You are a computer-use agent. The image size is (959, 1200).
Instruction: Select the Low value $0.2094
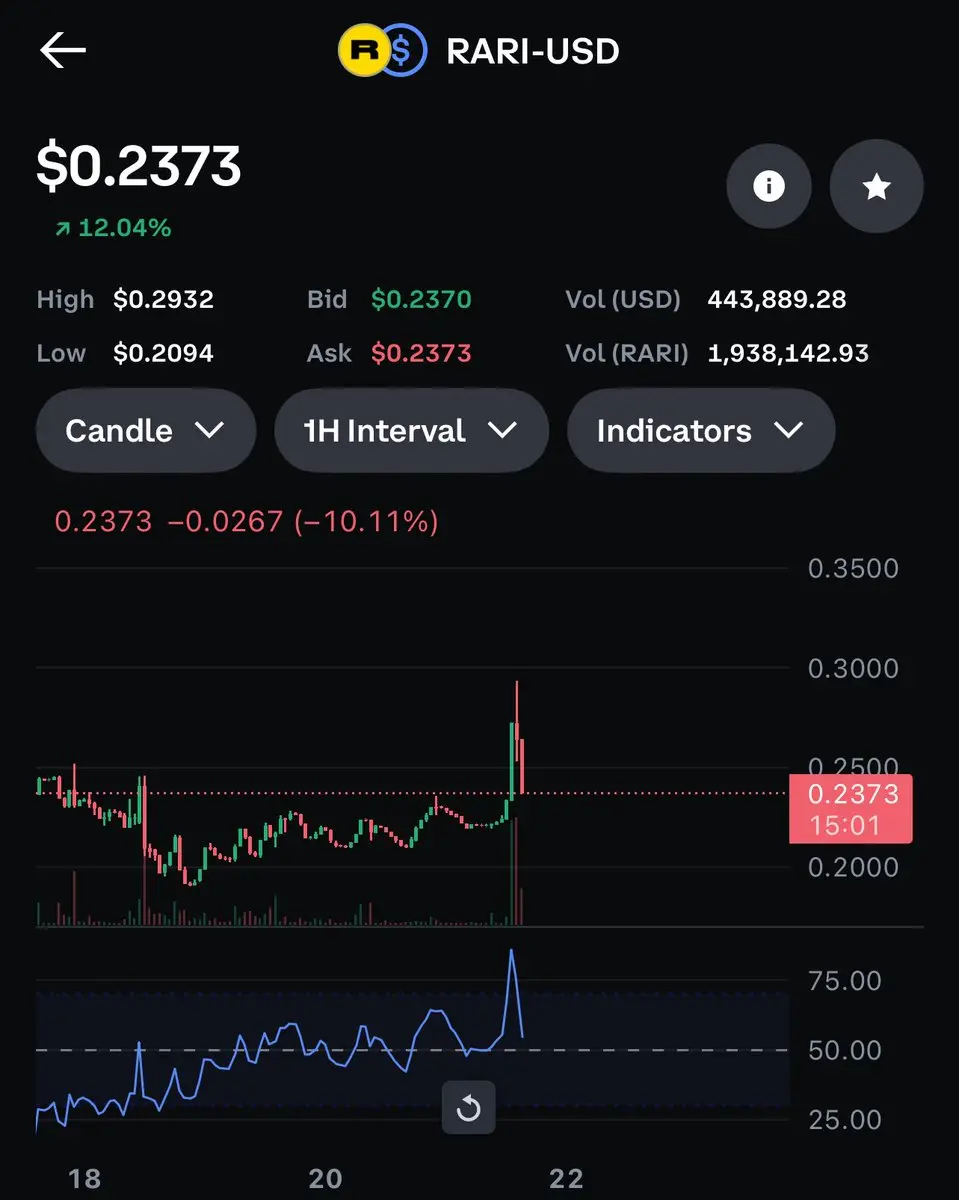pyautogui.click(x=163, y=352)
